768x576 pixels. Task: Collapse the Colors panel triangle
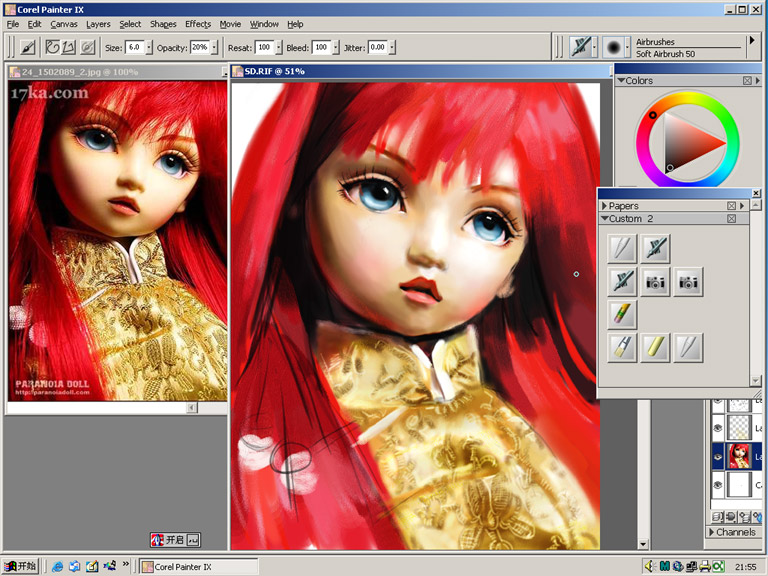click(x=621, y=80)
